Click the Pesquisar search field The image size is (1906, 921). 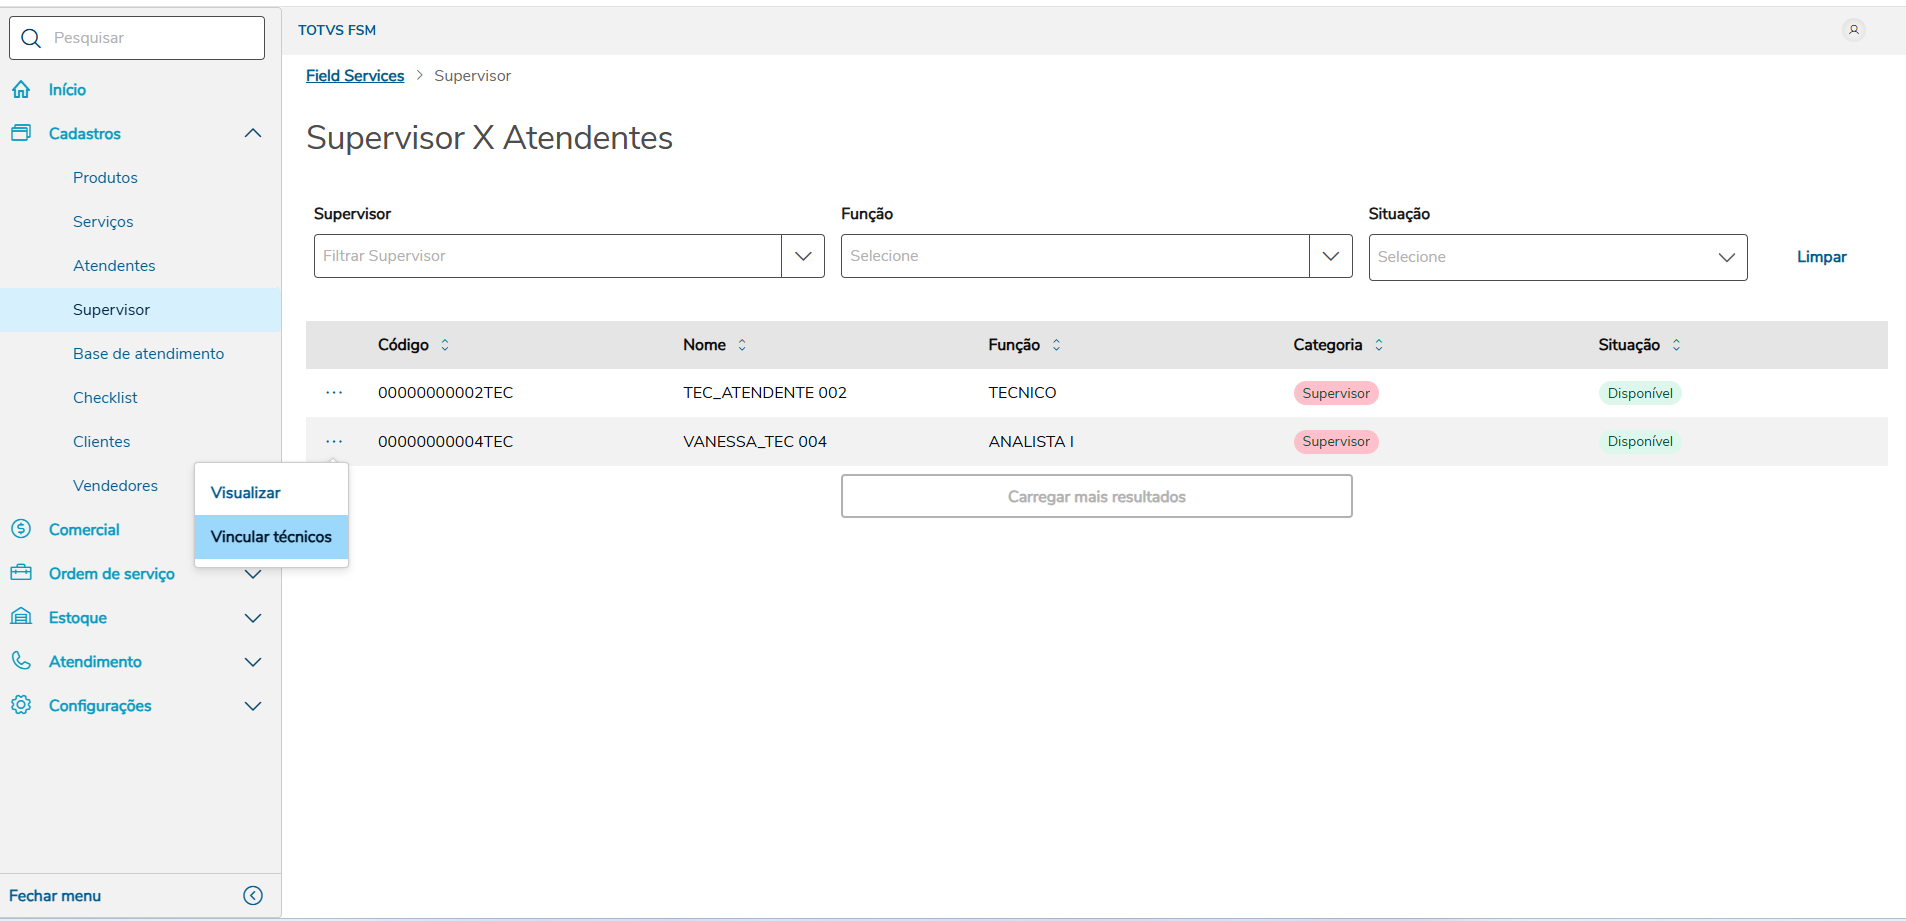pos(150,38)
